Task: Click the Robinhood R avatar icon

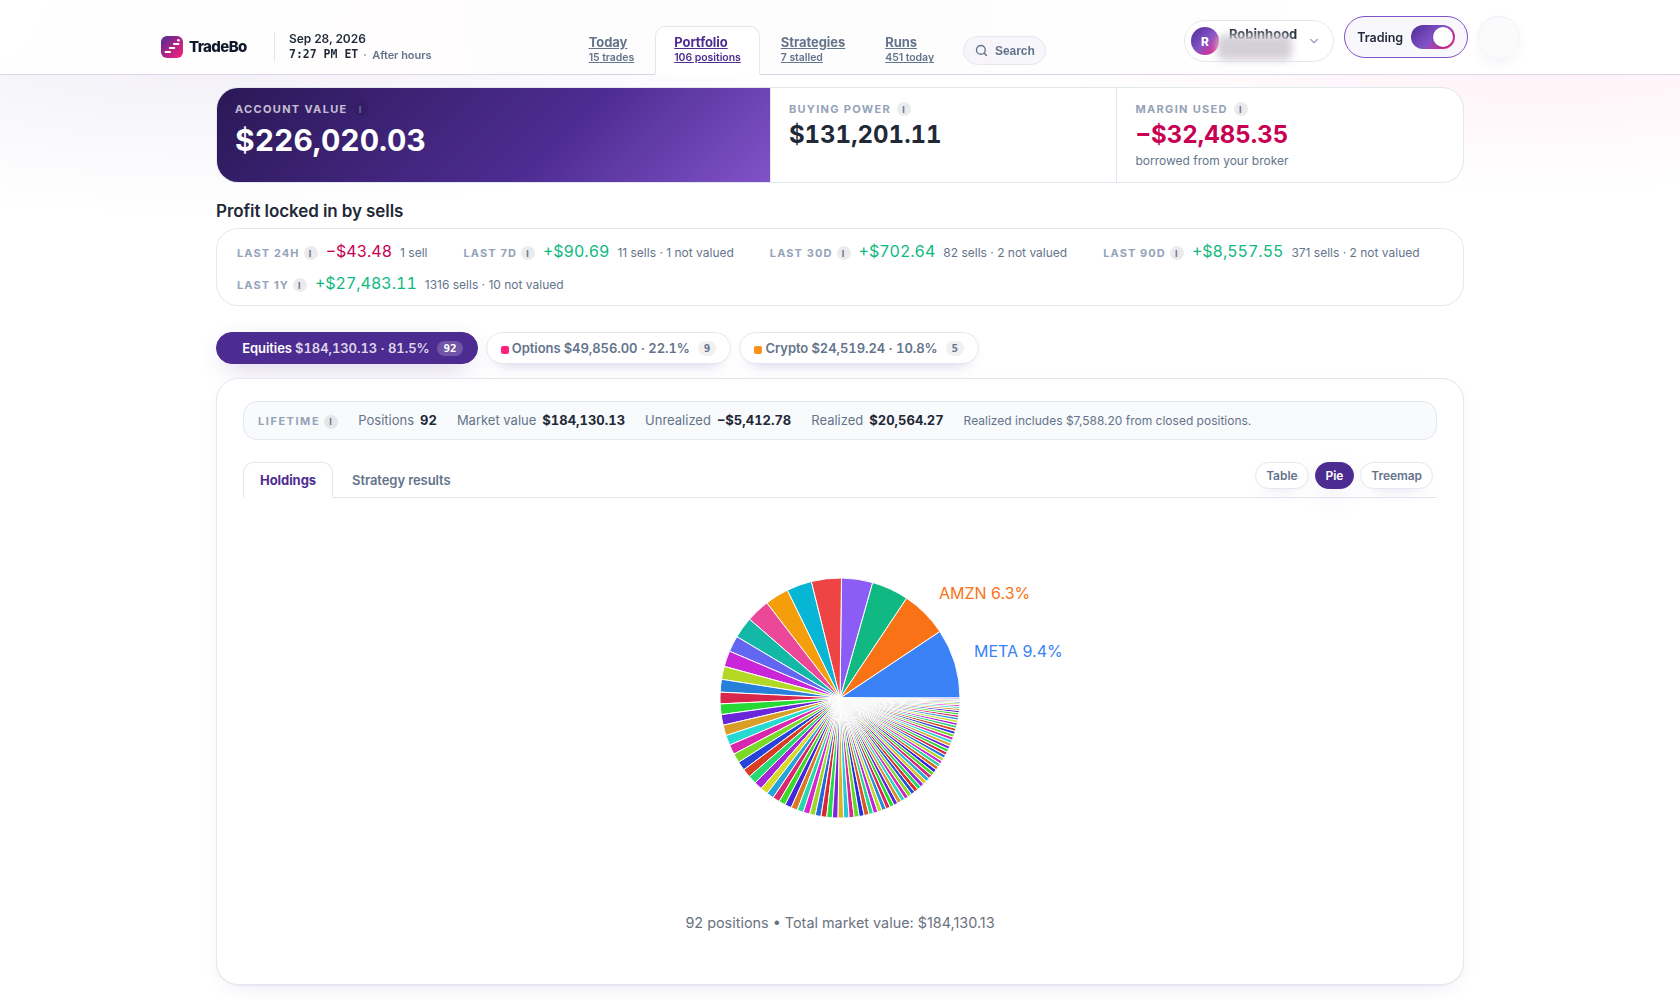Action: pos(1205,42)
